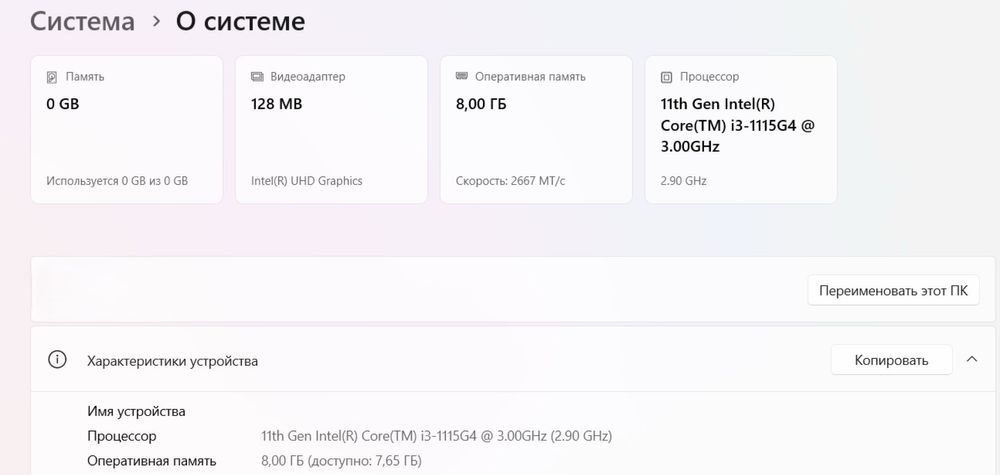Click the Имя устройства row label
The height and width of the screenshot is (475, 1000).
click(136, 411)
